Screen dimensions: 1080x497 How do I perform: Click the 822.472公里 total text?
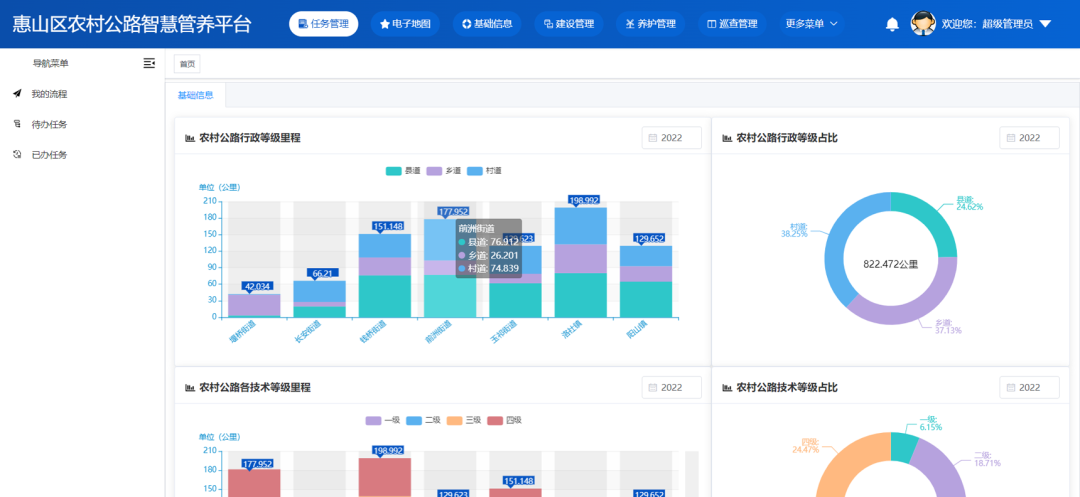891,264
